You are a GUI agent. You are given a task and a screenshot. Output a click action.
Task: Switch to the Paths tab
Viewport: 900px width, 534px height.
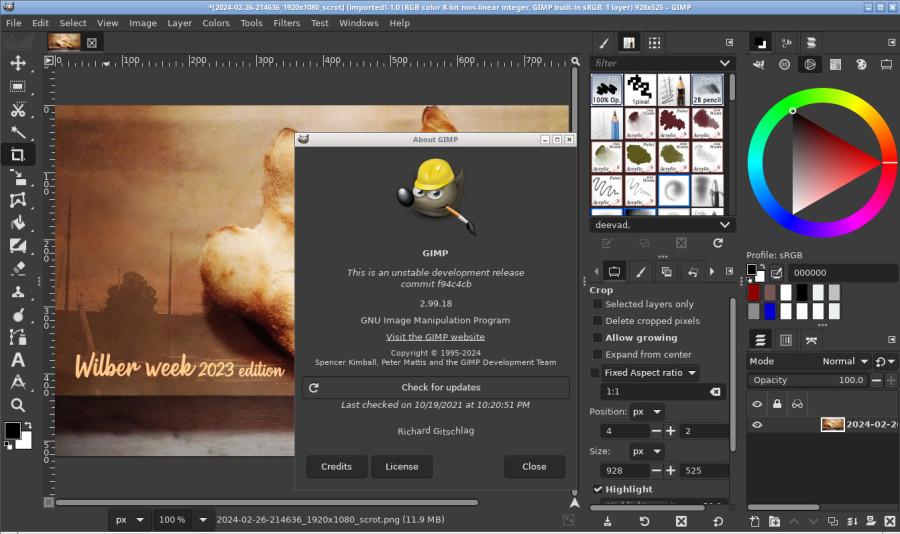click(x=811, y=340)
